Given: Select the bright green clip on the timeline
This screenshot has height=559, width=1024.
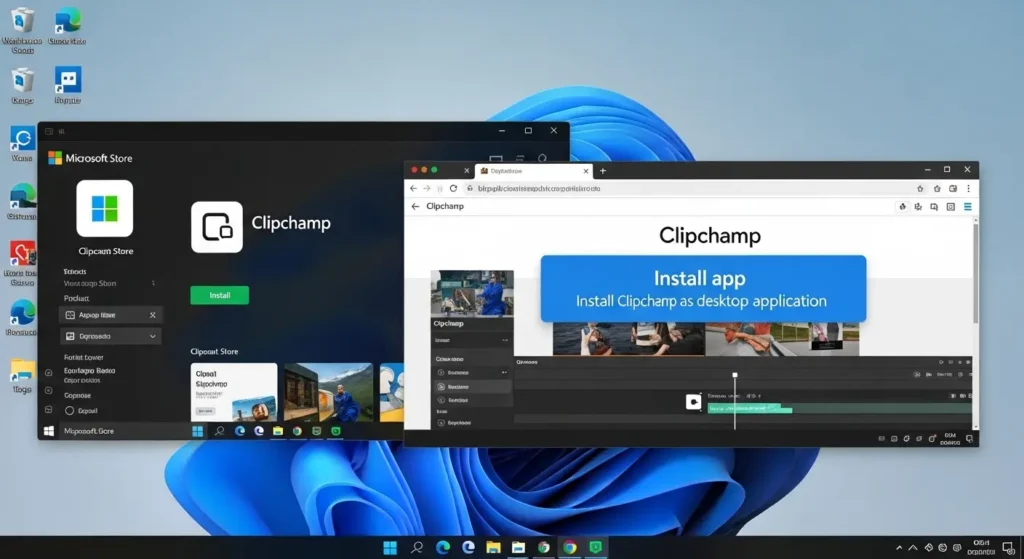Looking at the screenshot, I should (750, 409).
